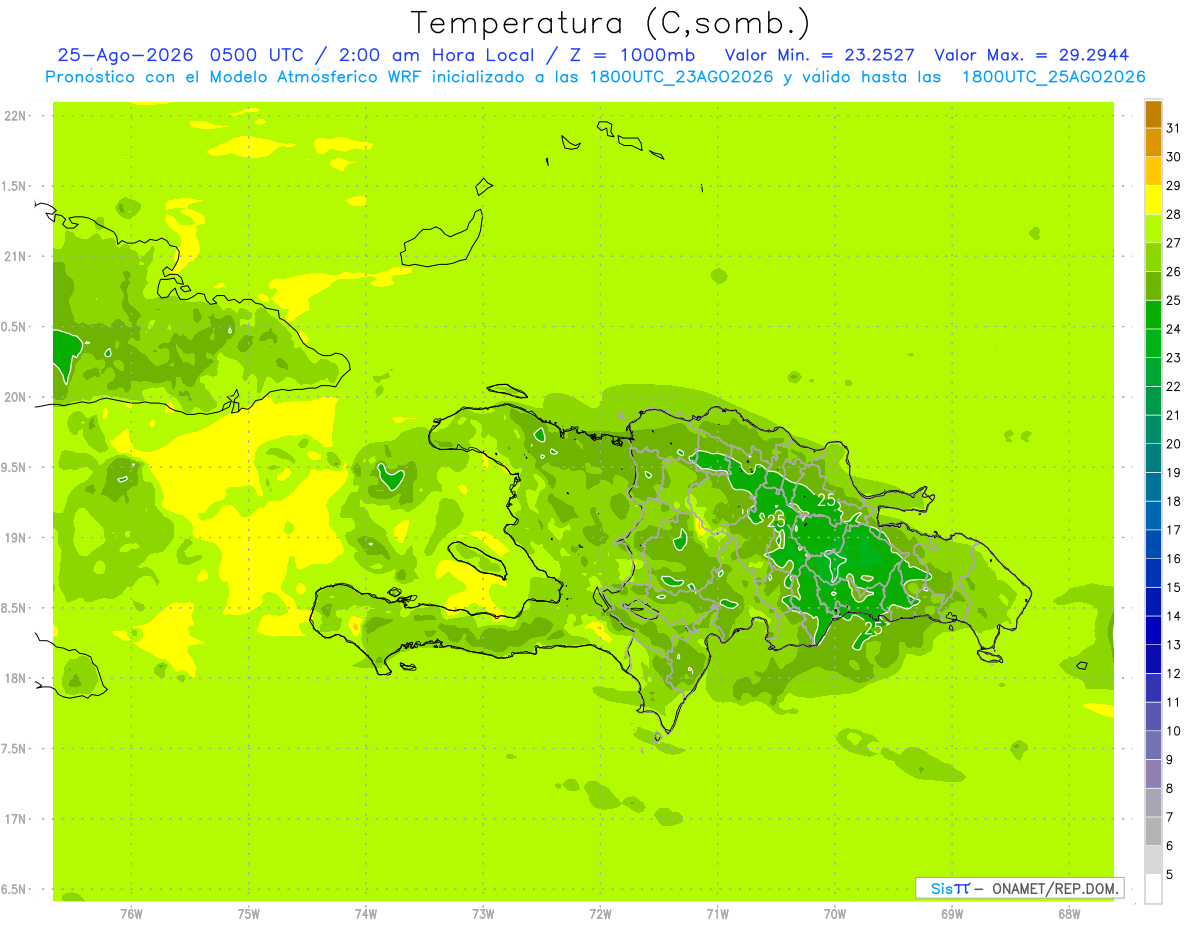Click the "0500 UTC" time label
The image size is (1200, 927).
coord(257,55)
